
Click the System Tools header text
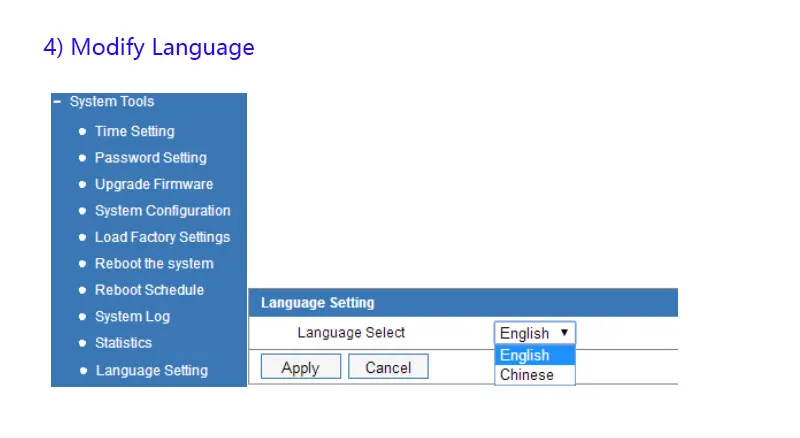click(x=112, y=102)
